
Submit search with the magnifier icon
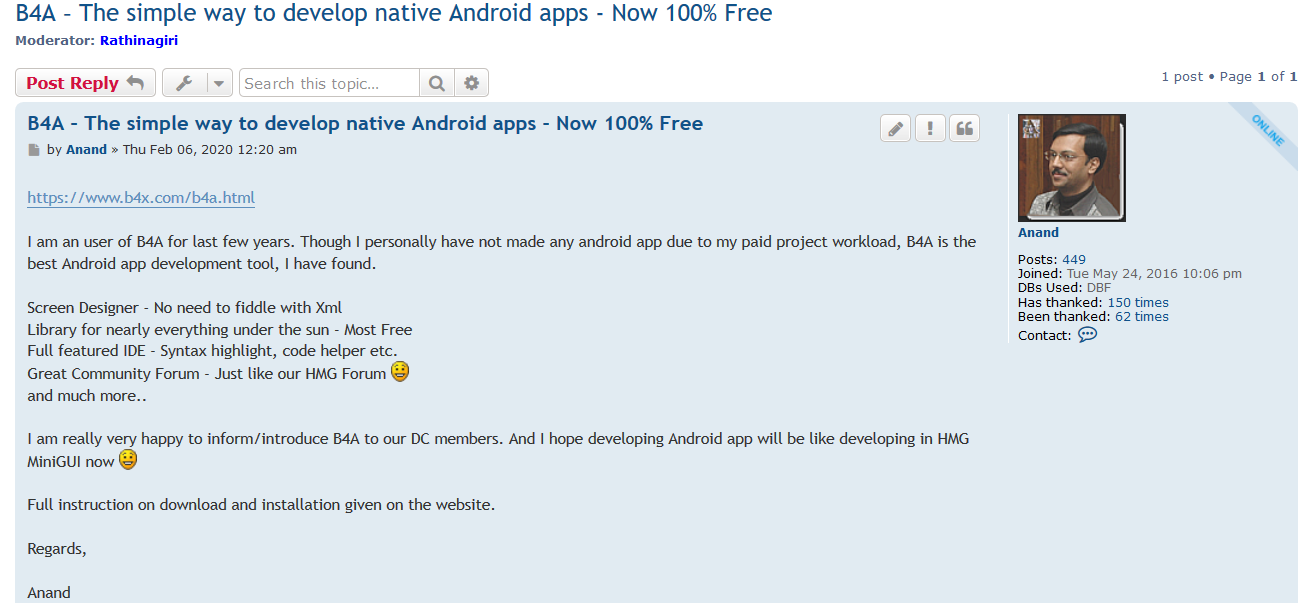(x=437, y=83)
